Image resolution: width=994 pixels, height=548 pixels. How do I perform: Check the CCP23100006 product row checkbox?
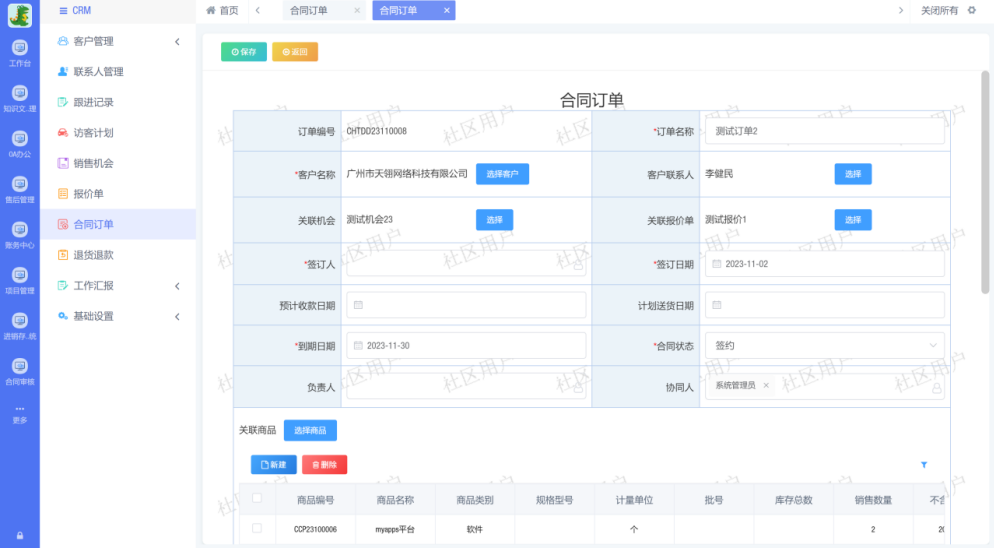257,529
